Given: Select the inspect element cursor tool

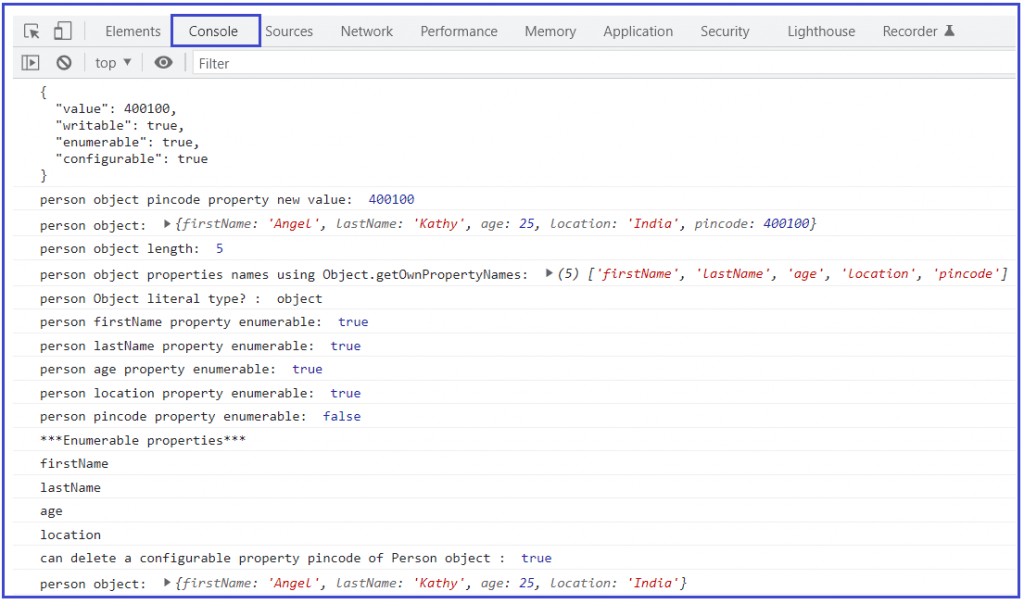Looking at the screenshot, I should click(x=31, y=31).
